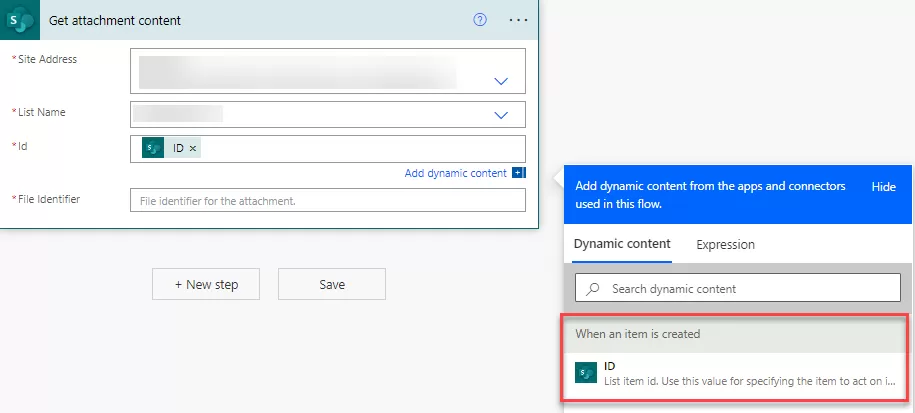This screenshot has width=915, height=413.
Task: Click the SharePoint icon beside the ID list item
Action: [586, 374]
